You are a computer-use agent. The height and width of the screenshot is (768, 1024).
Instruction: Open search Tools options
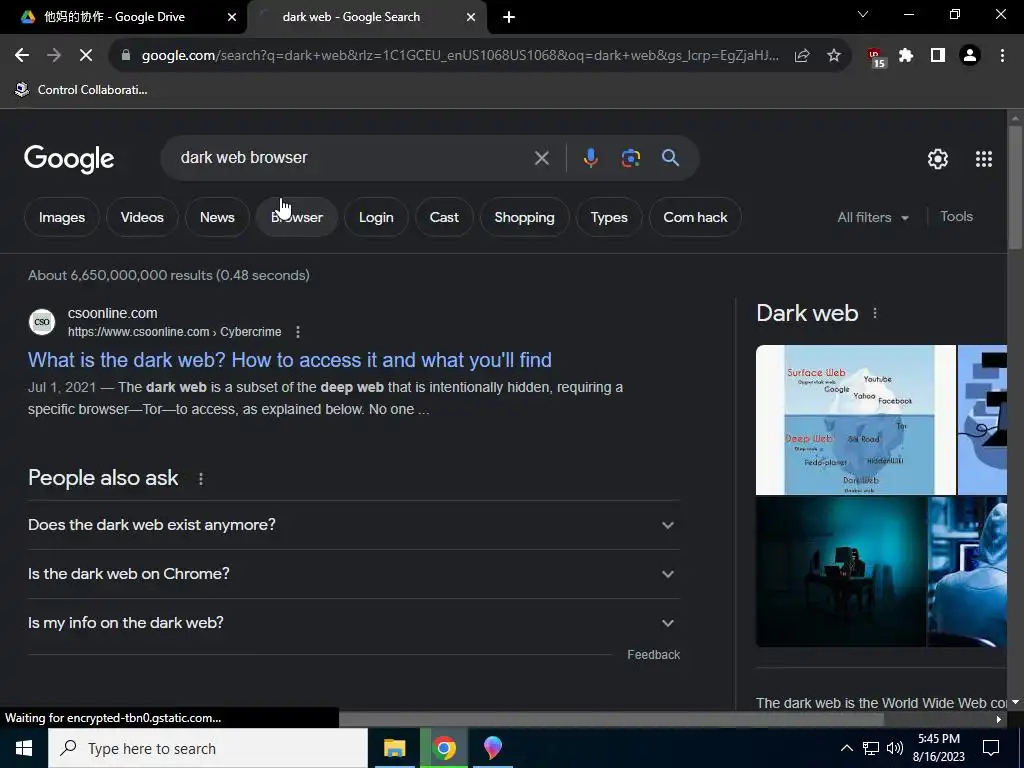(x=956, y=216)
